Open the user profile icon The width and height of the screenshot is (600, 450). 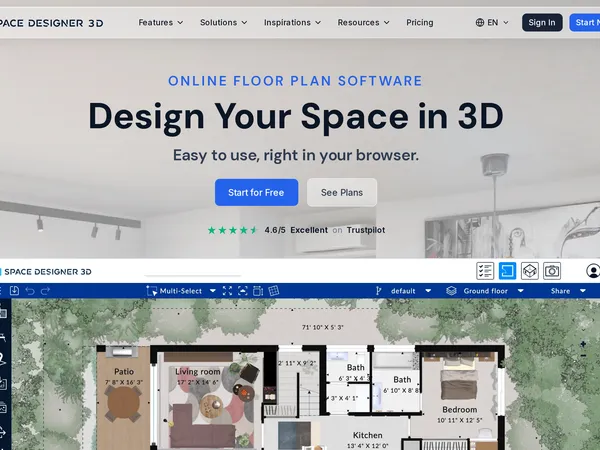tap(593, 271)
